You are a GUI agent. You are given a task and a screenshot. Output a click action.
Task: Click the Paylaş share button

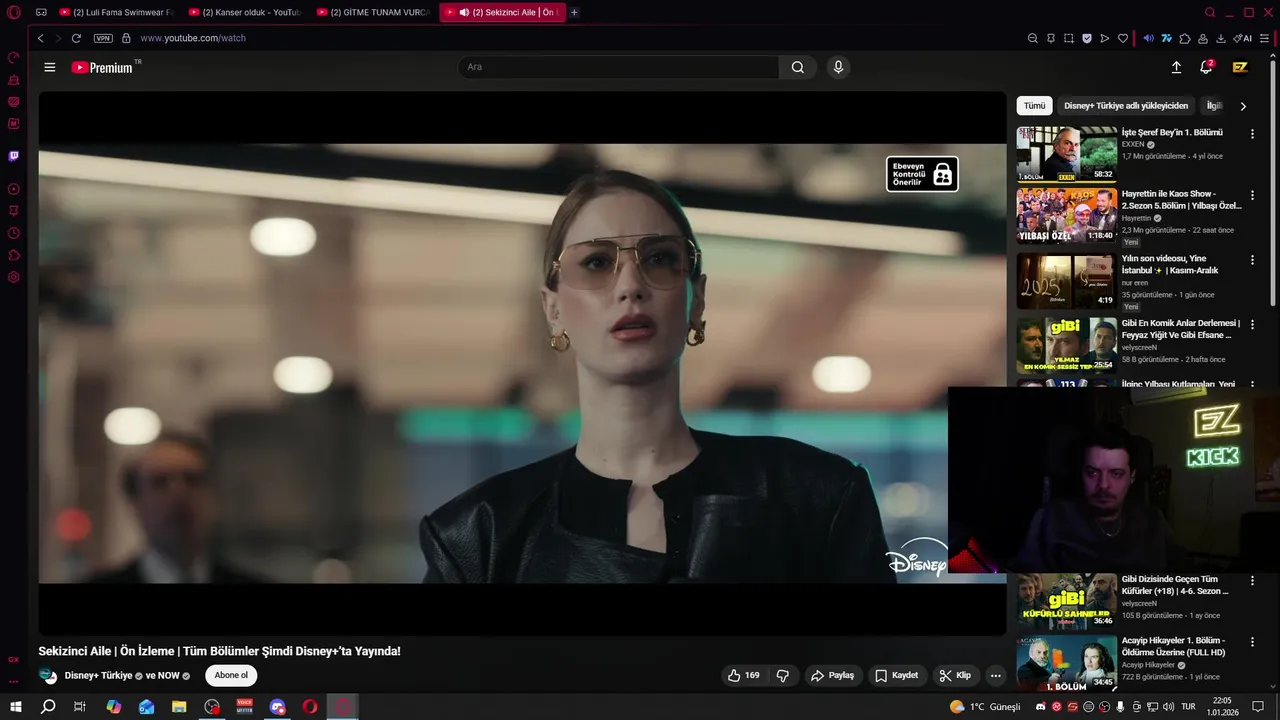(x=833, y=675)
